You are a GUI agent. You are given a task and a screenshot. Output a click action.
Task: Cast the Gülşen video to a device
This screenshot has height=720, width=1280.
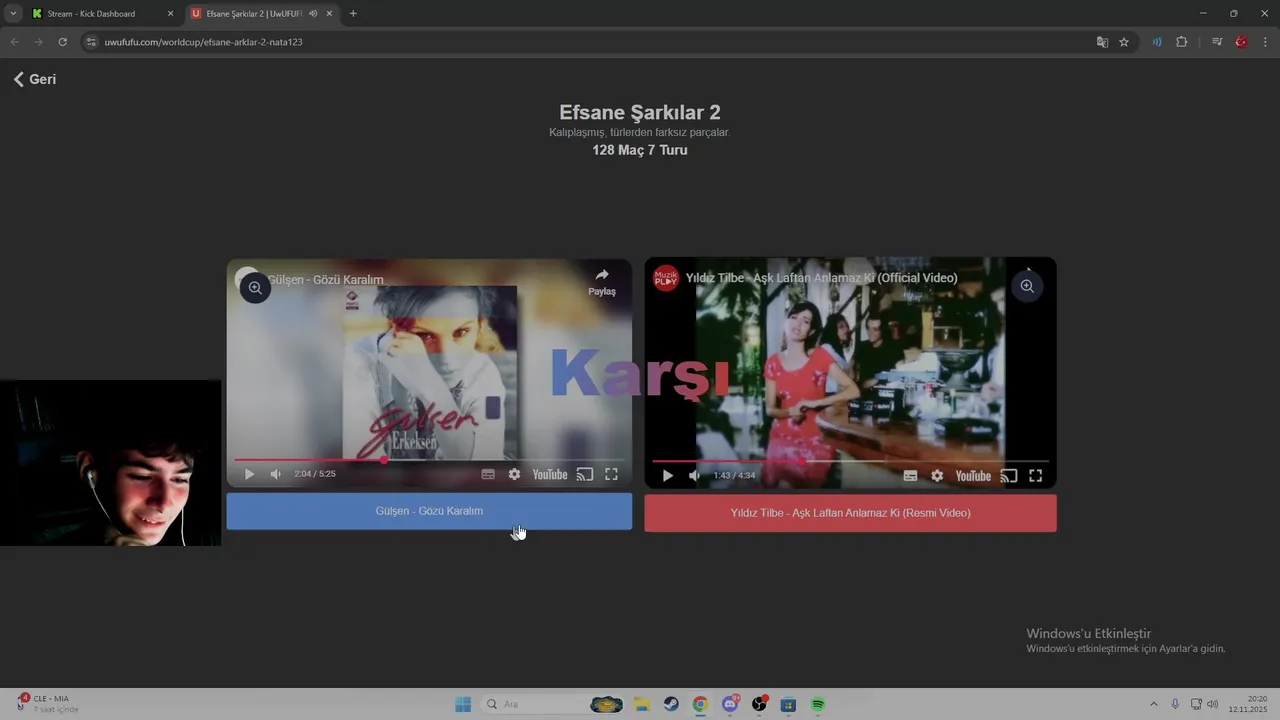585,474
